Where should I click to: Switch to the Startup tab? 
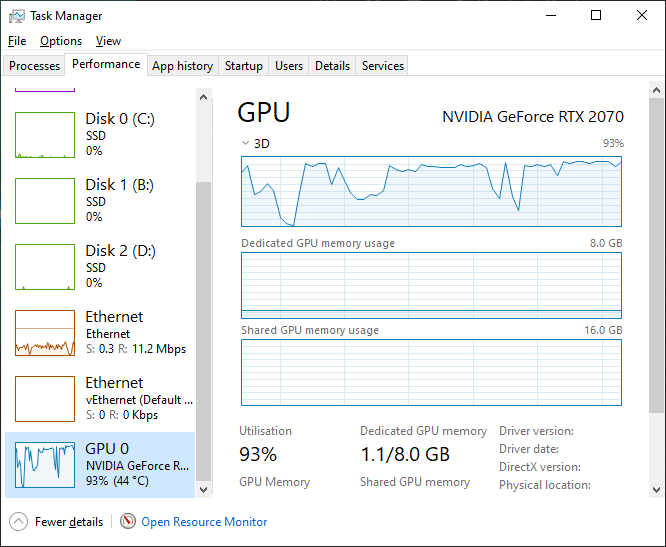[x=244, y=66]
